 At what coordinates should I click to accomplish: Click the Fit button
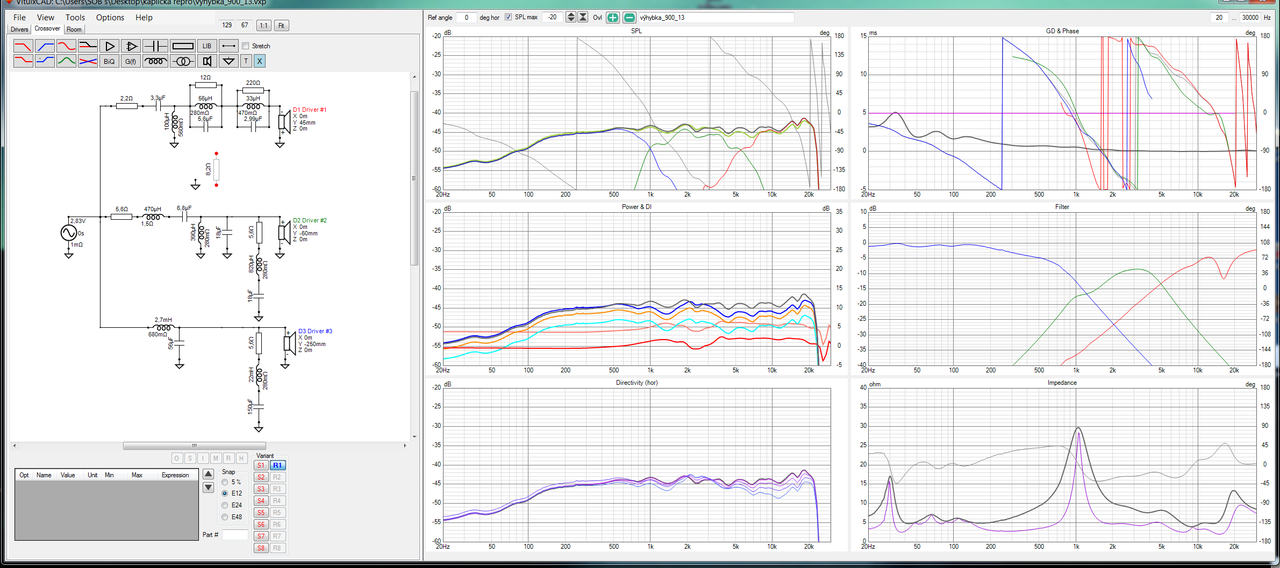pyautogui.click(x=281, y=25)
